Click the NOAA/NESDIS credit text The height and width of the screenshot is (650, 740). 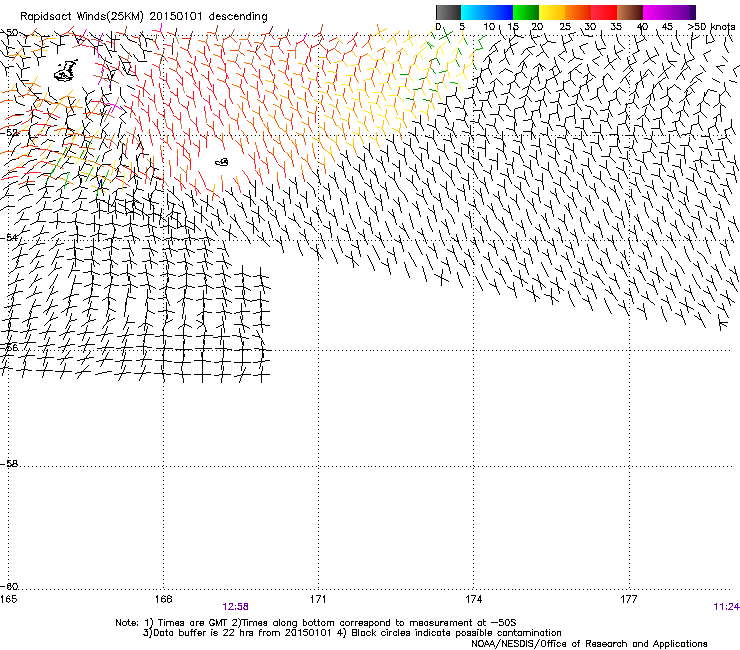click(589, 644)
